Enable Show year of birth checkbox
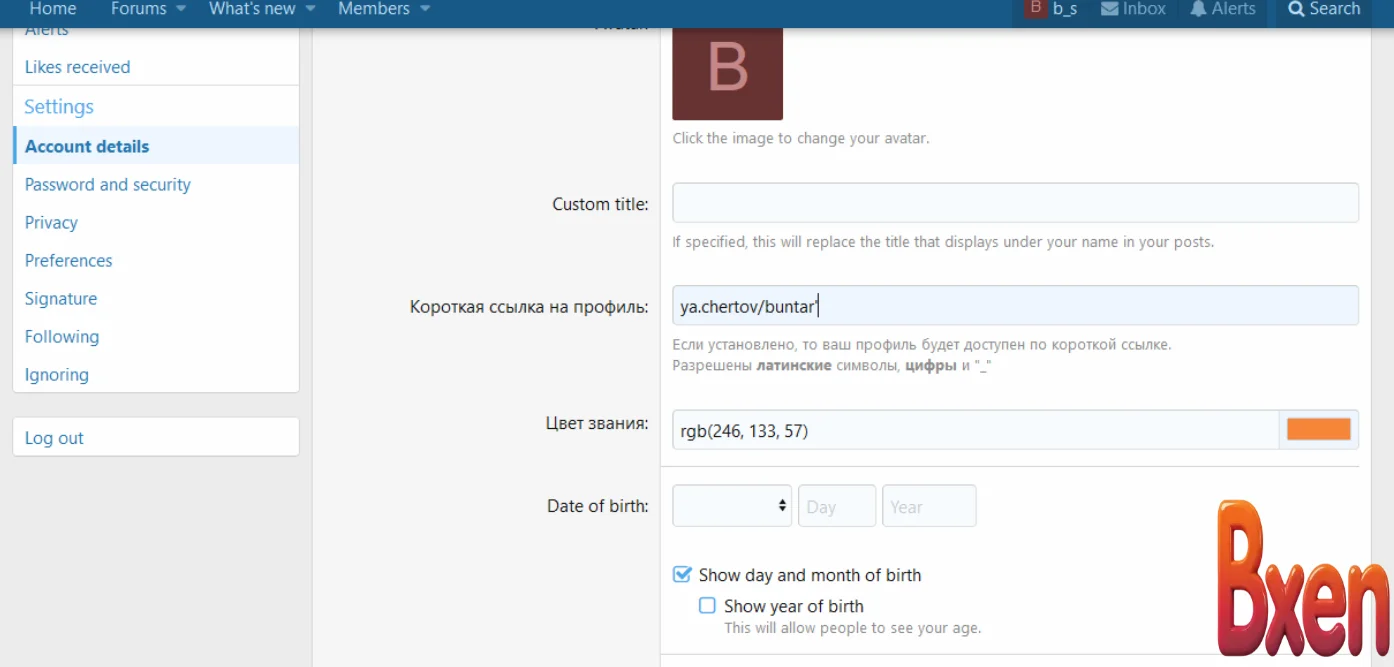 (x=707, y=606)
